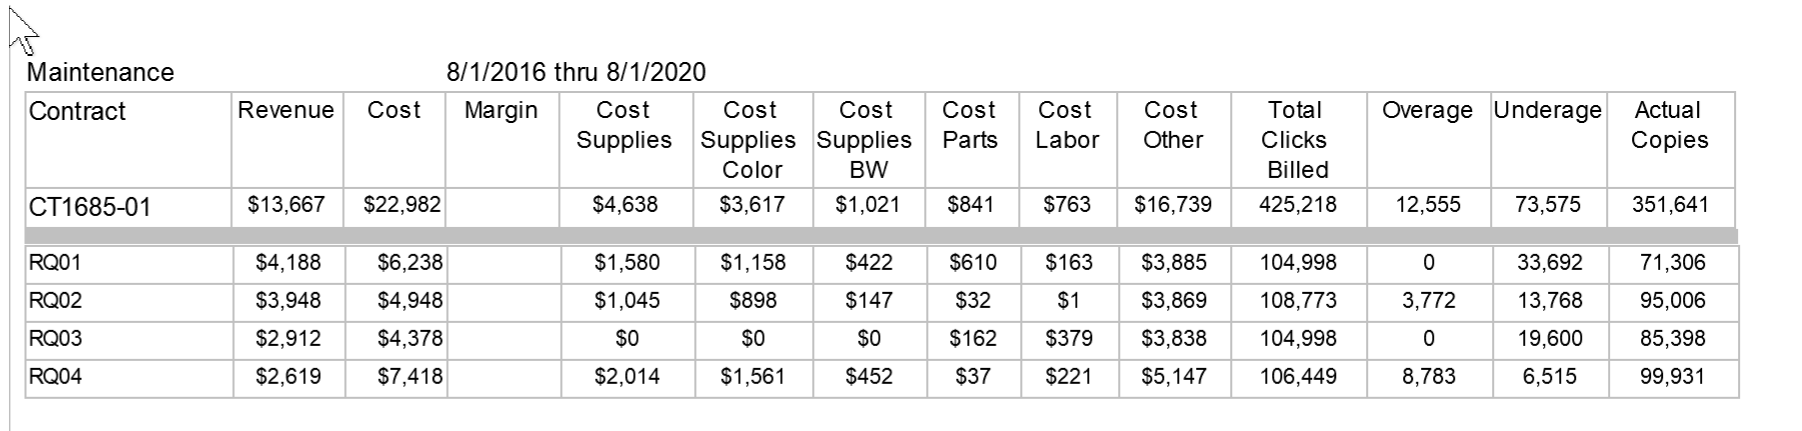Click the Underage column header
The image size is (1802, 431).
[1548, 110]
